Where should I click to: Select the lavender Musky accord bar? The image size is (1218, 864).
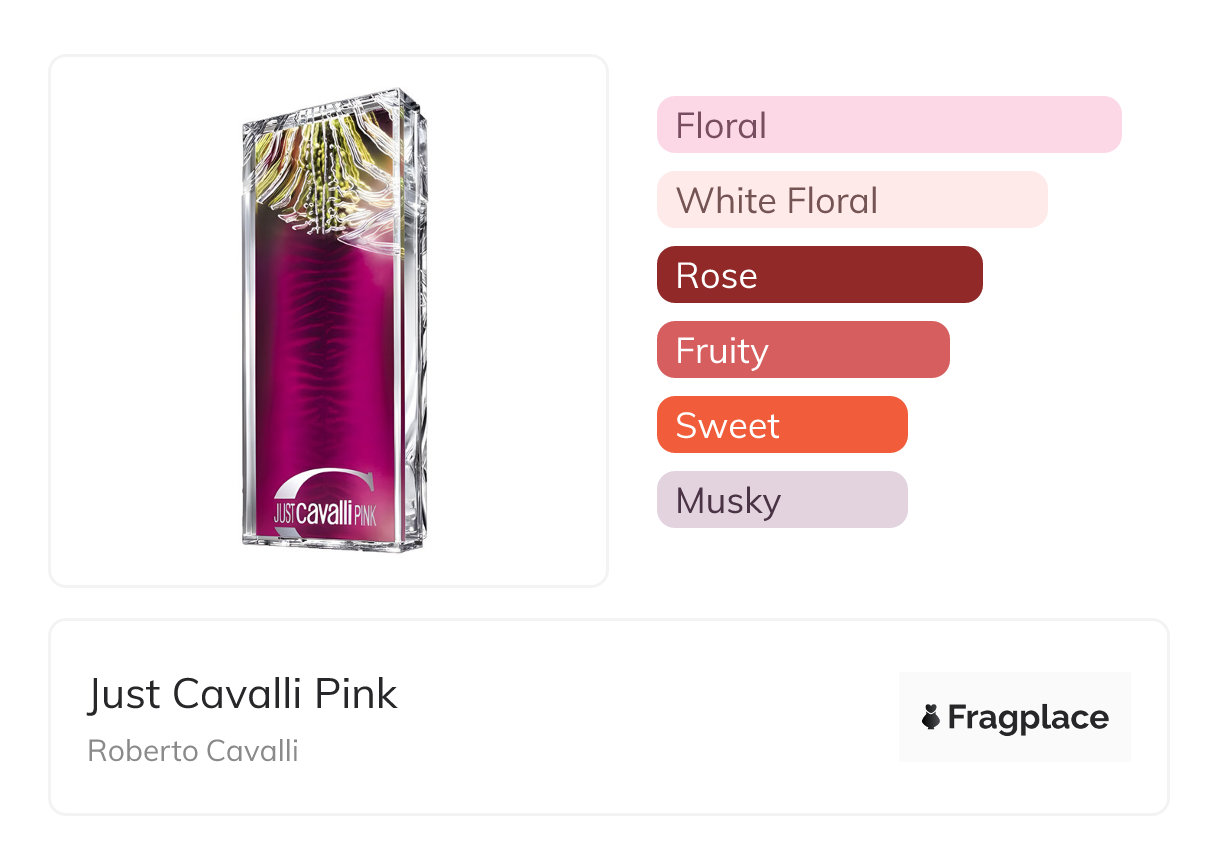pos(781,500)
